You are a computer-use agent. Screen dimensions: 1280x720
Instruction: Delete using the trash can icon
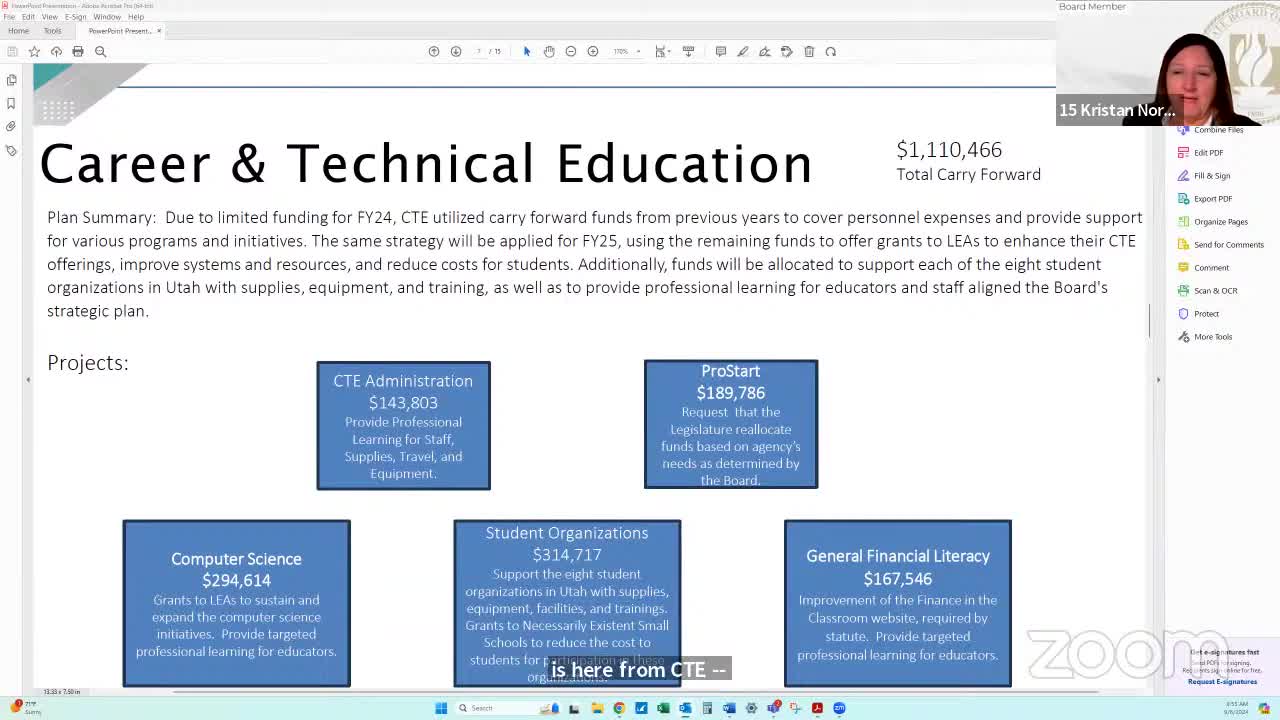pyautogui.click(x=809, y=51)
